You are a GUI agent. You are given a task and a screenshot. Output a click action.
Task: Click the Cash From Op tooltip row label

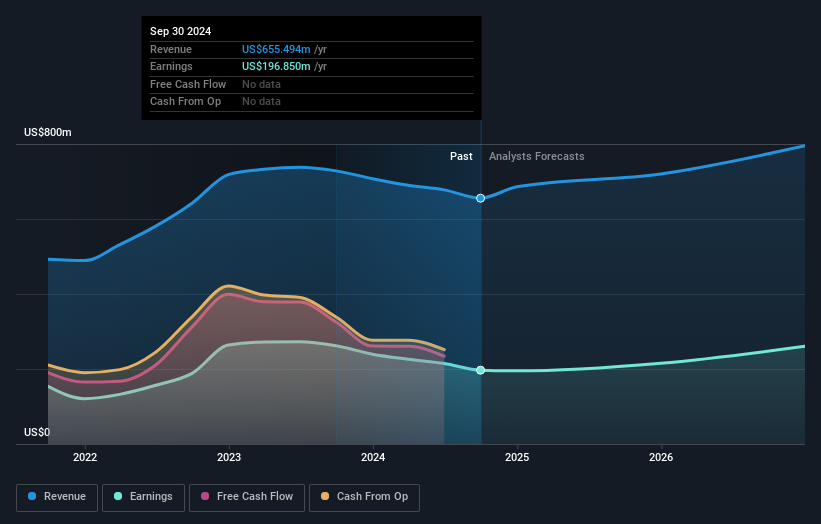coord(185,102)
